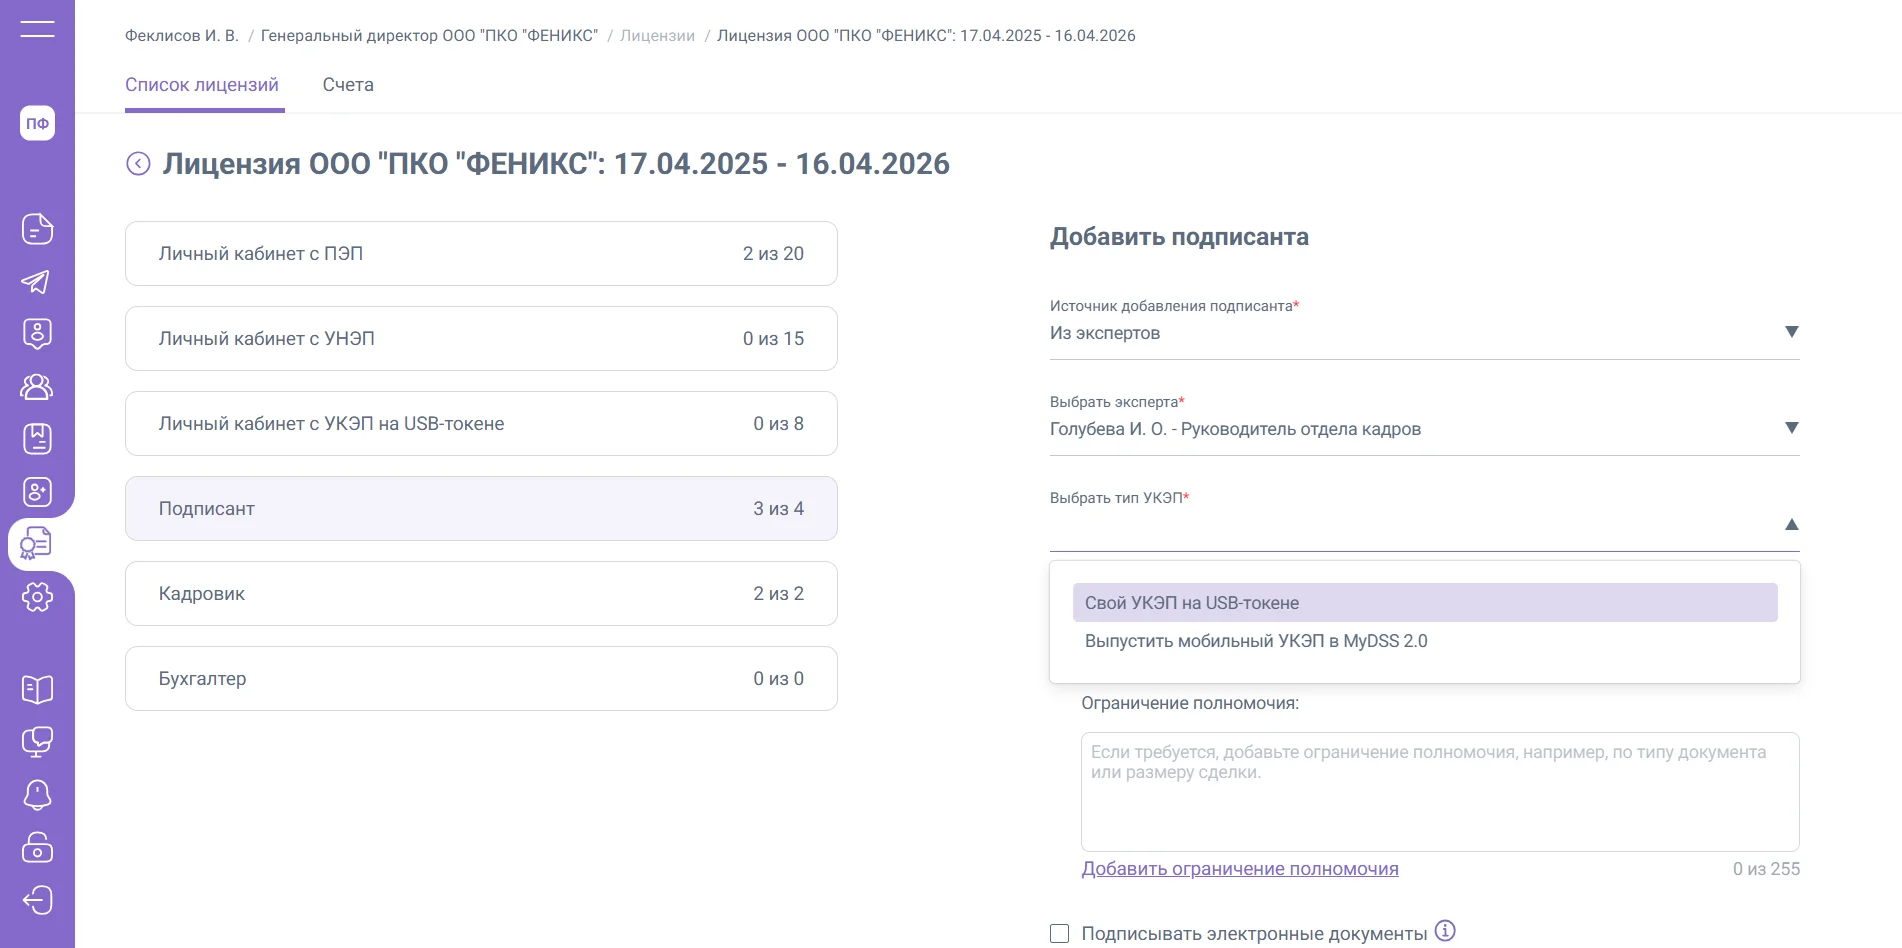The height and width of the screenshot is (948, 1902).
Task: Click the info icon near signing checkbox
Action: tap(1445, 931)
